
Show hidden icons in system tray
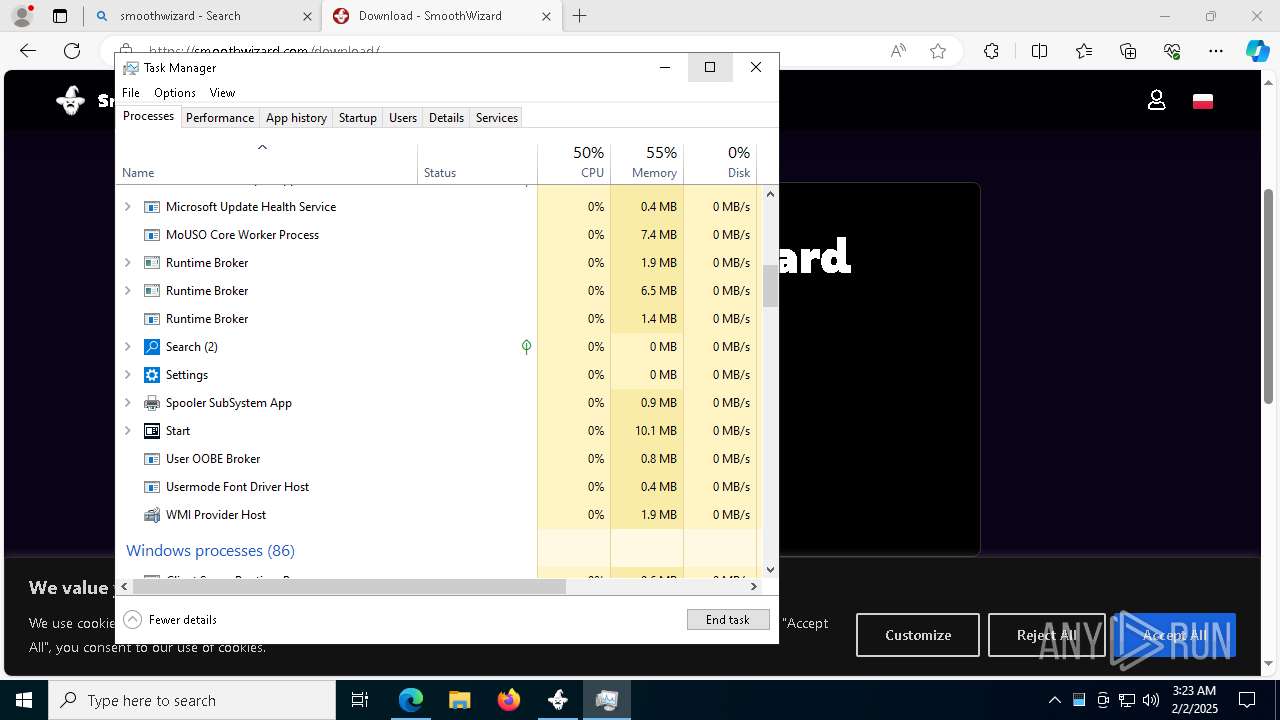coord(1054,700)
